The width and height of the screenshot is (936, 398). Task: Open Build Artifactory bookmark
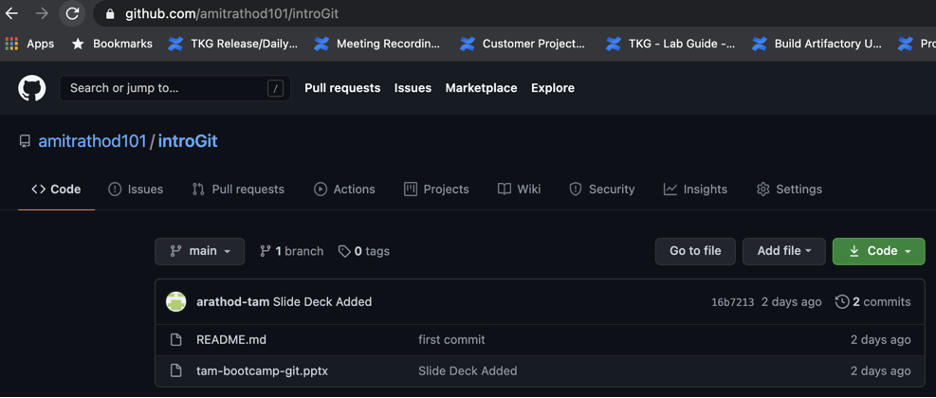pyautogui.click(x=816, y=44)
